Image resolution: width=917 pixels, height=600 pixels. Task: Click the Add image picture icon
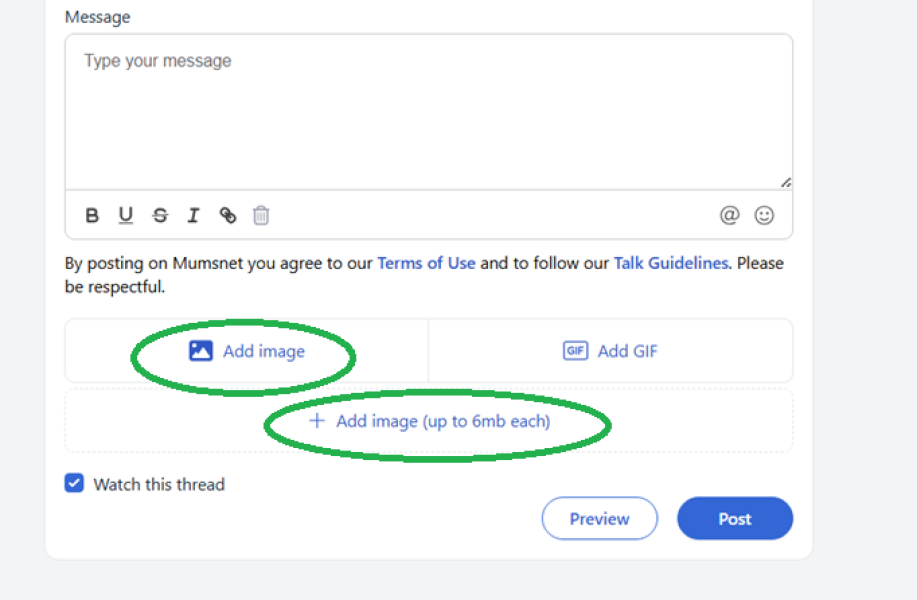coord(201,351)
